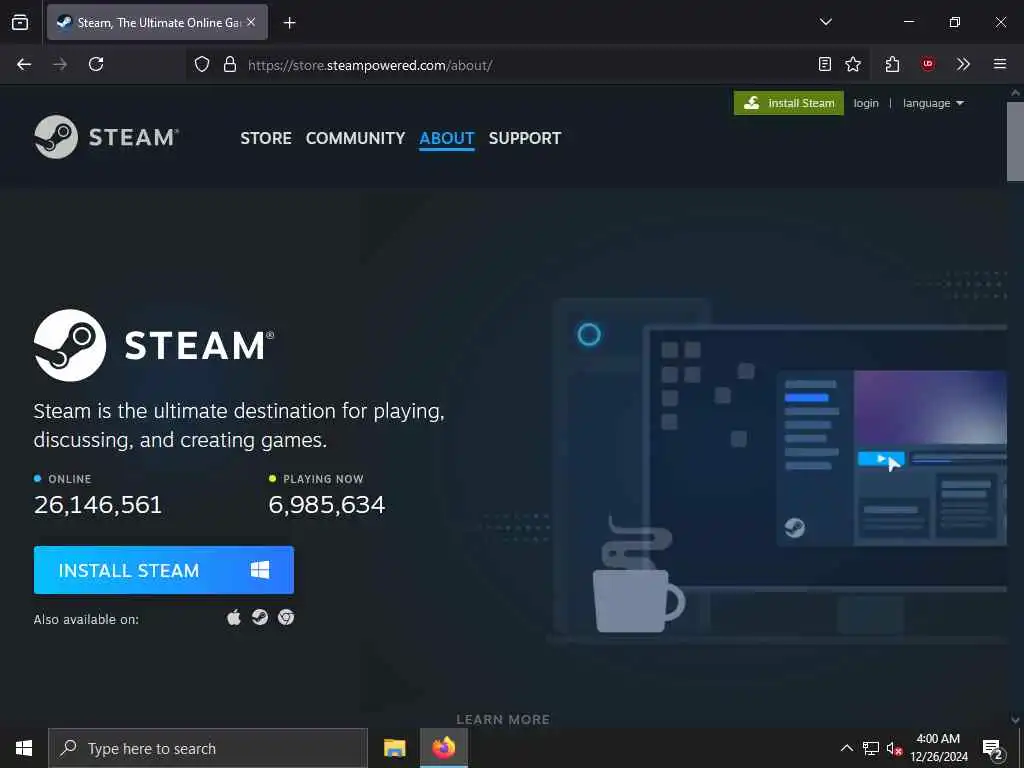
Task: Open the Firefox View icon
Action: [20, 22]
